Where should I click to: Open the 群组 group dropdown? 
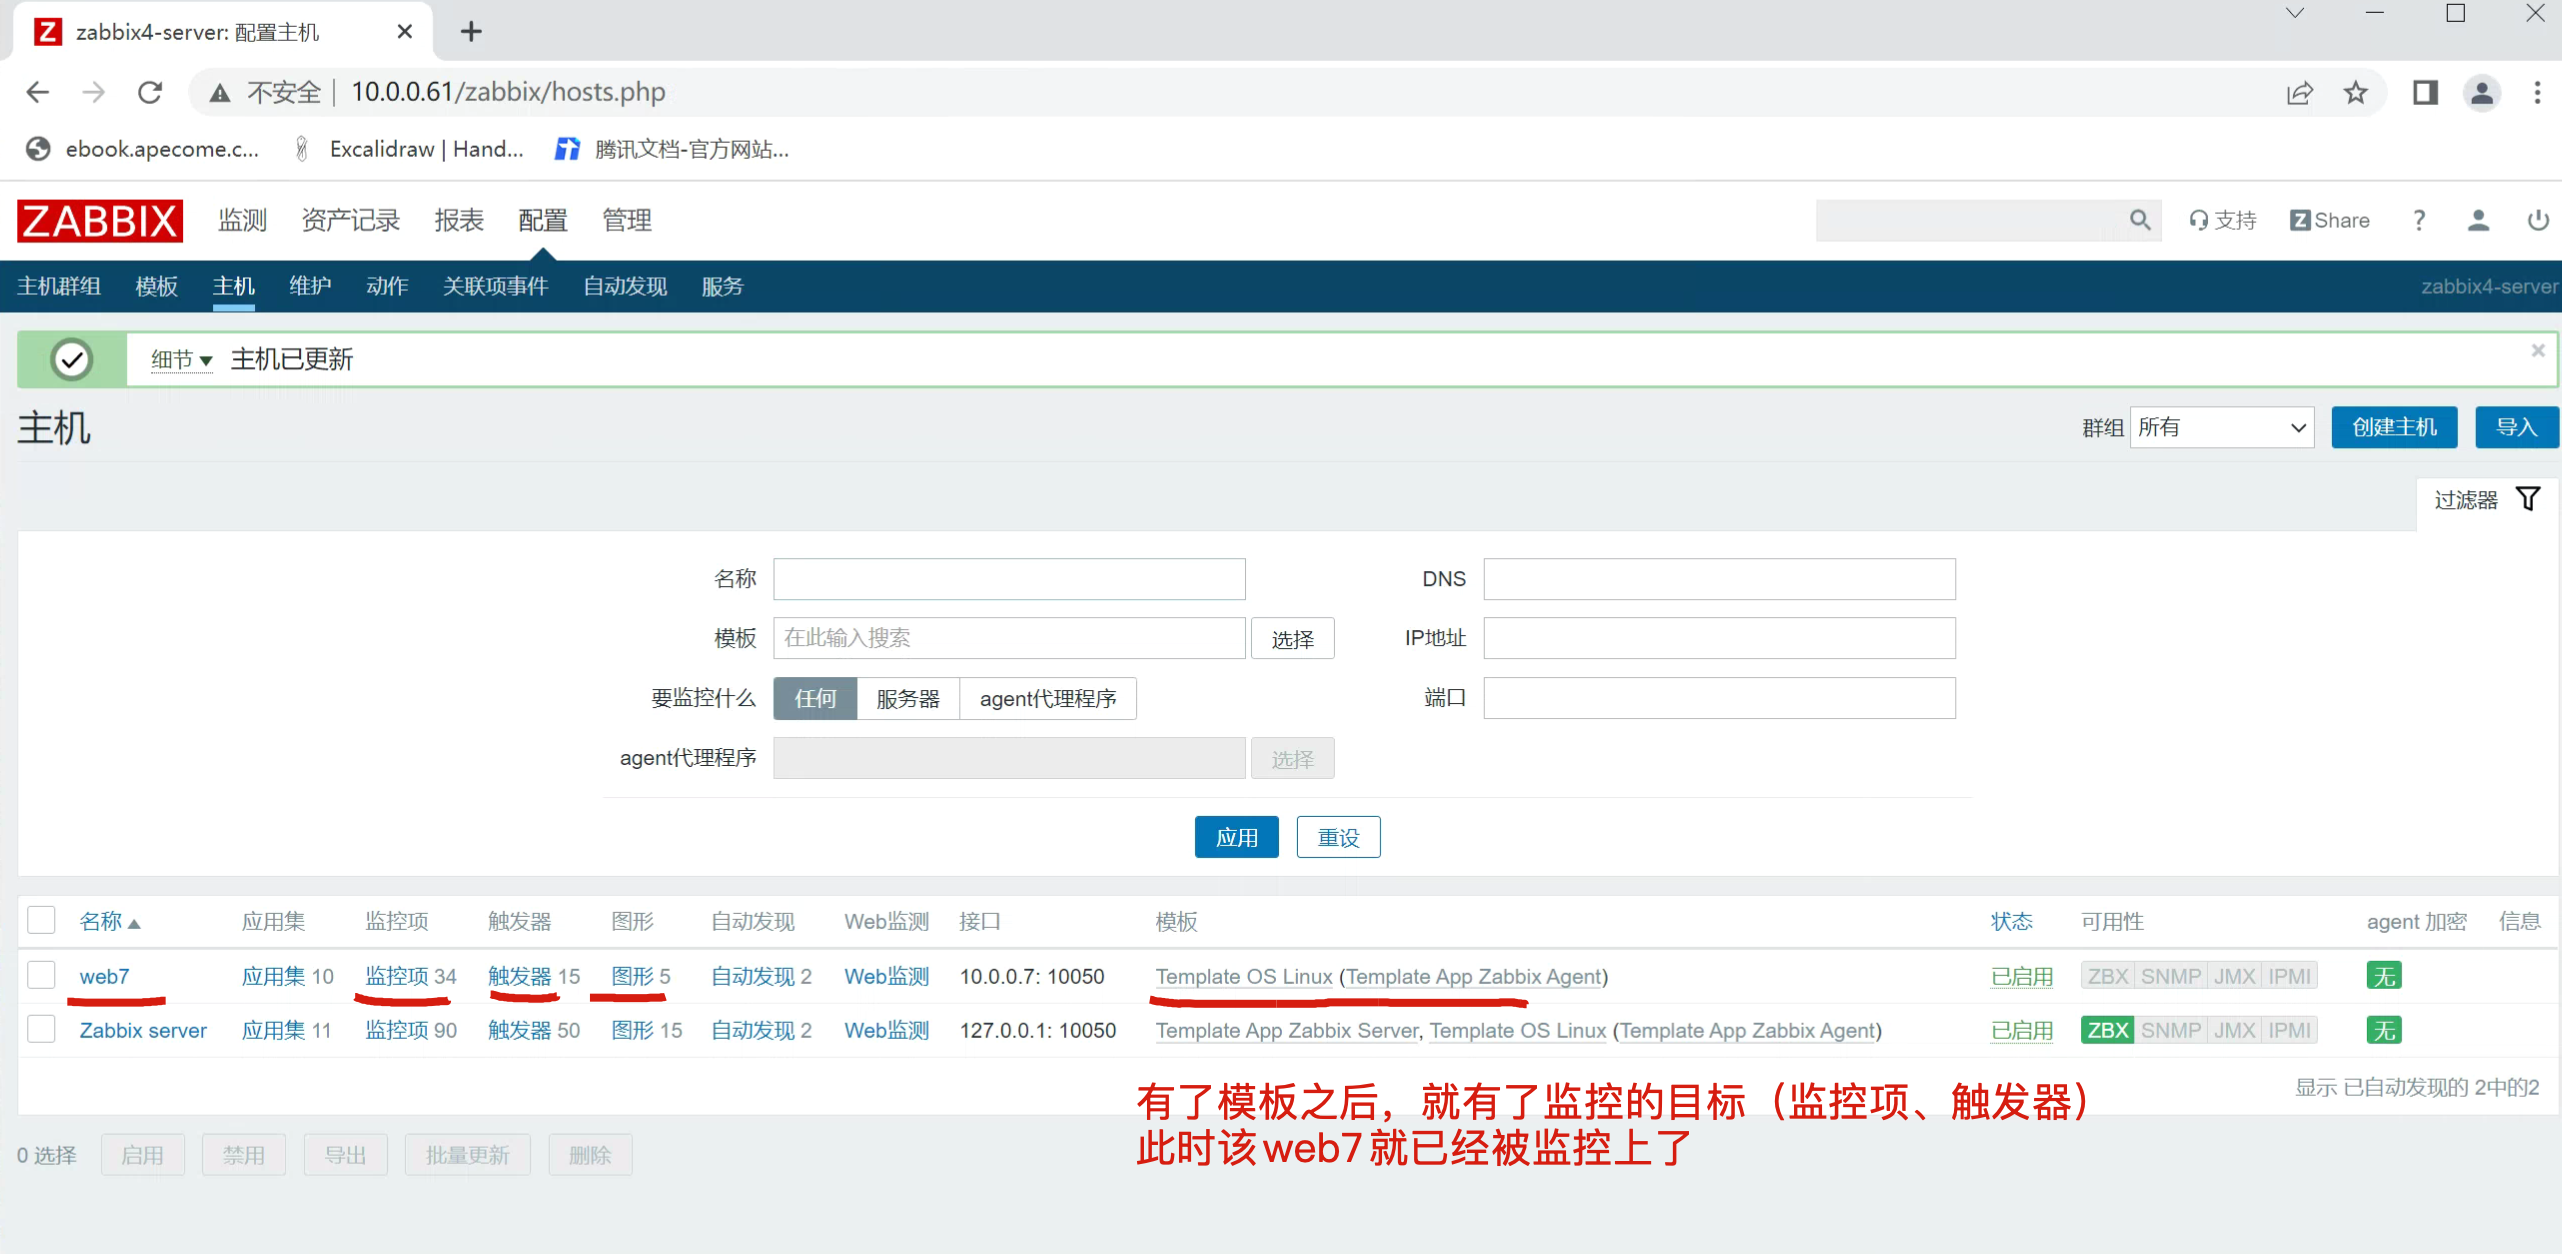pyautogui.click(x=2221, y=428)
